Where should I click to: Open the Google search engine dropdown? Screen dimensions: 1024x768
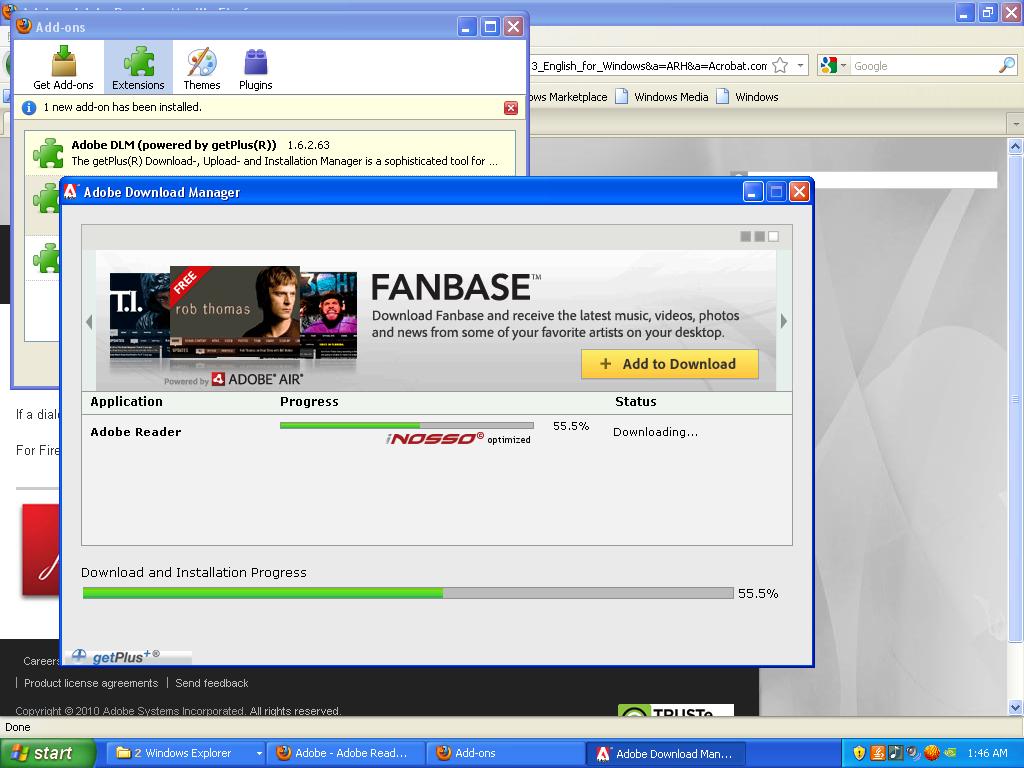(833, 65)
